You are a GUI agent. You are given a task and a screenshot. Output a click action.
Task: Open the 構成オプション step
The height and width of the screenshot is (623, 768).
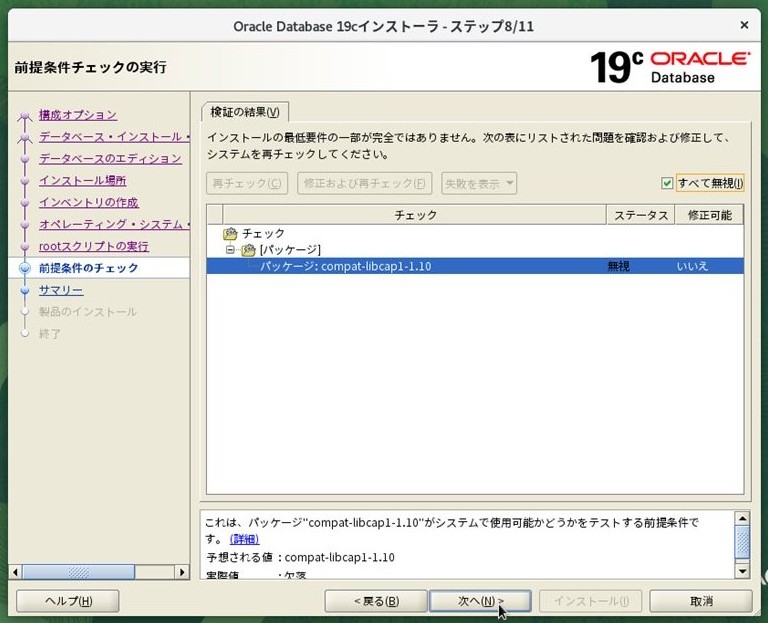(78, 115)
